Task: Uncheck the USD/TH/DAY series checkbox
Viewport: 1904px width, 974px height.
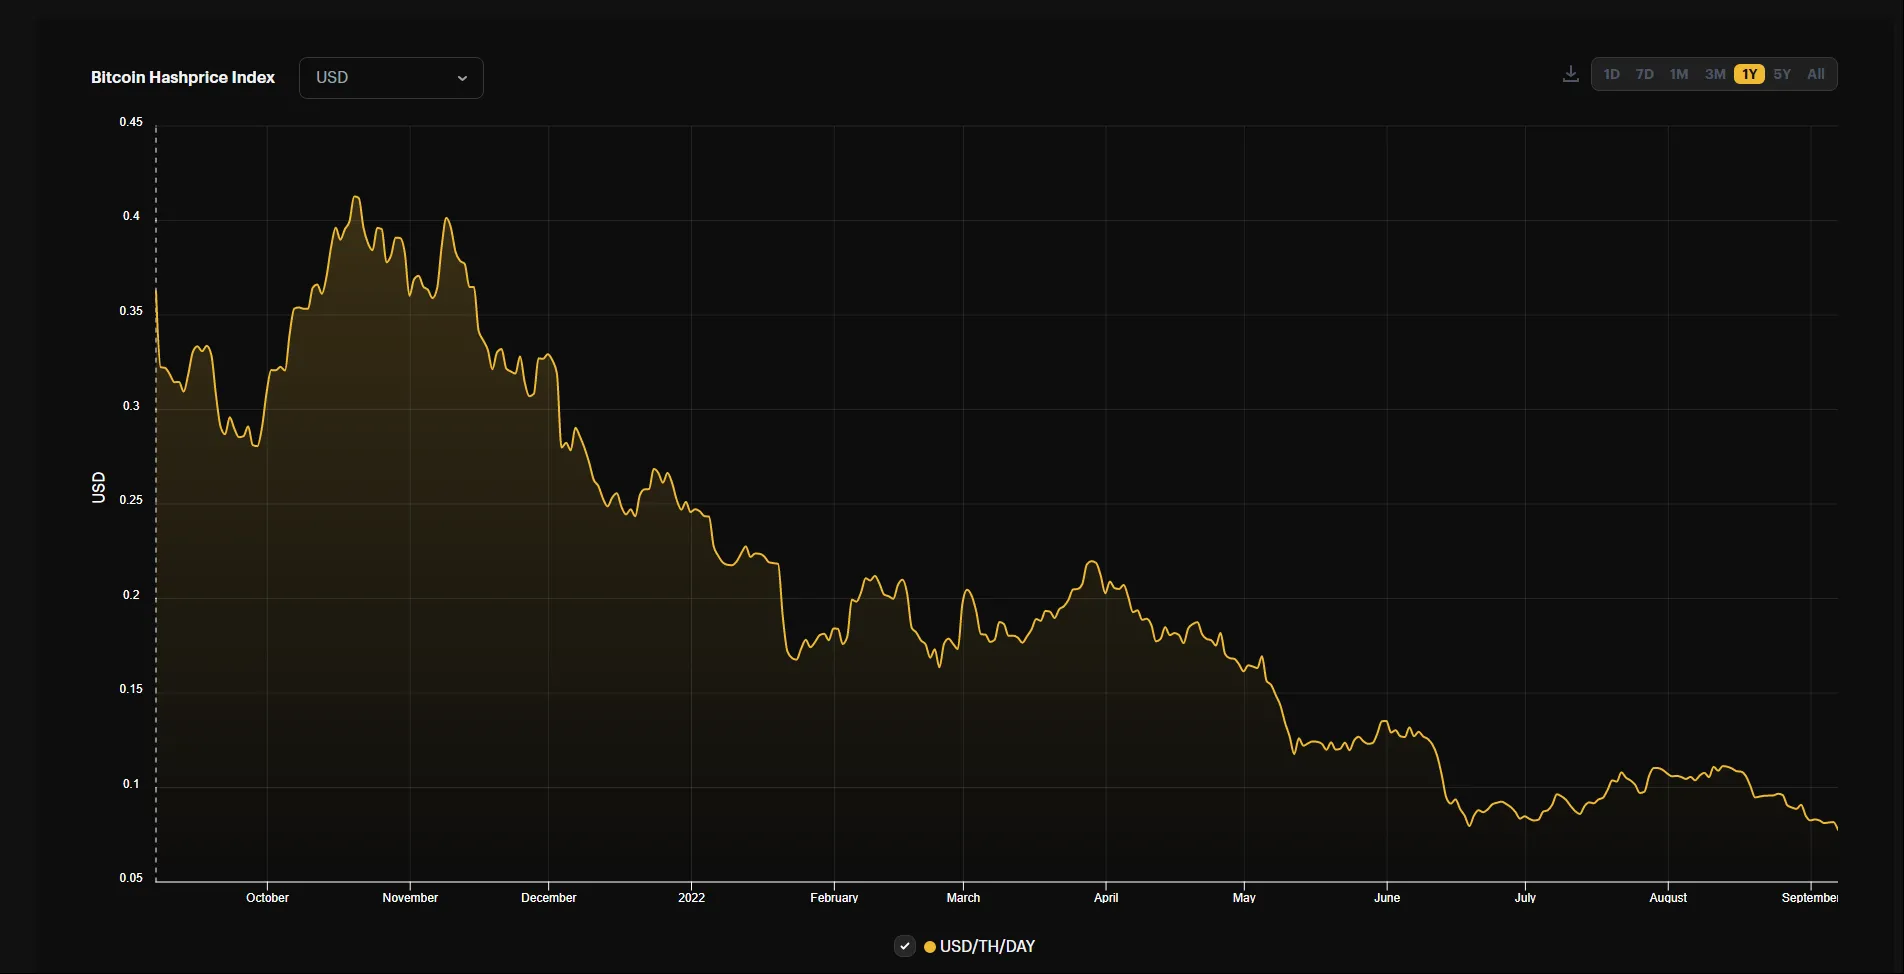Action: click(905, 946)
